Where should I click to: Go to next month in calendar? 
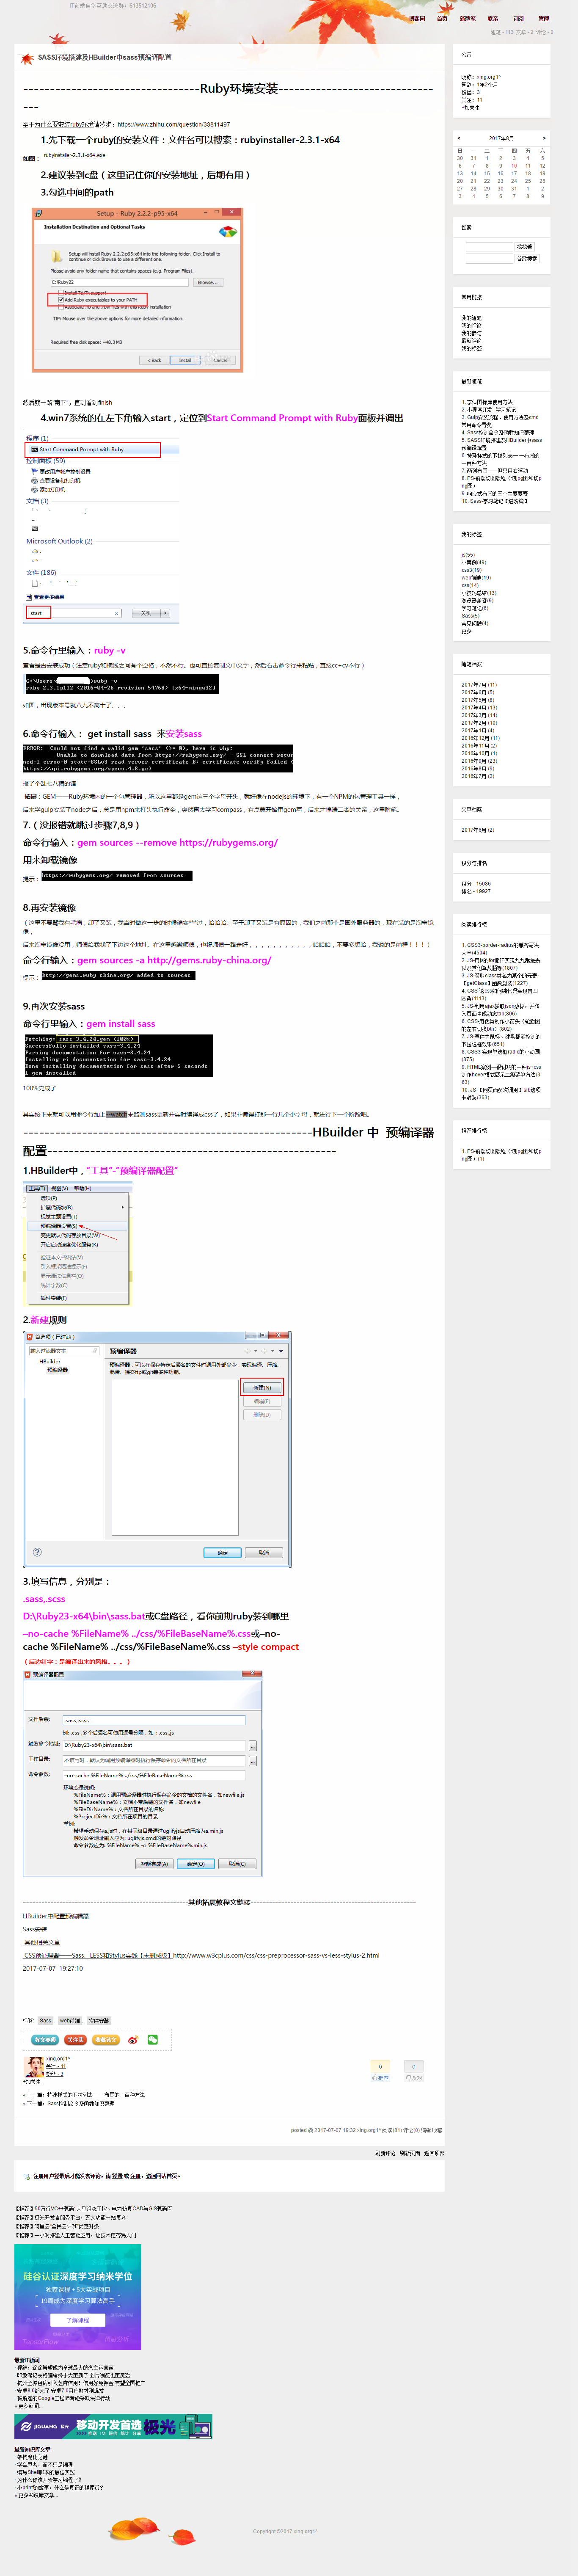point(544,138)
